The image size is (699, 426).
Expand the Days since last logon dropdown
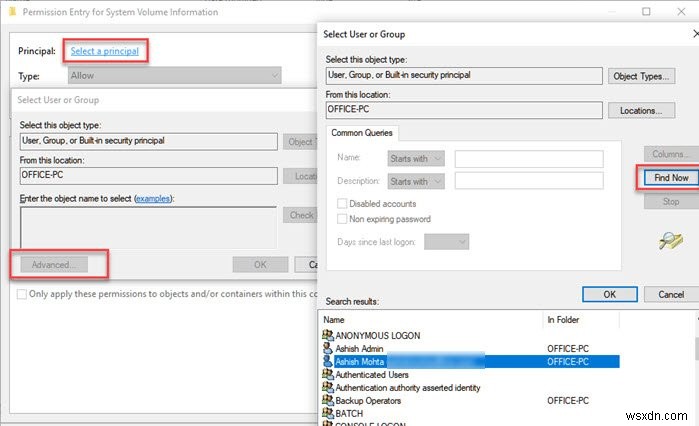tap(446, 241)
